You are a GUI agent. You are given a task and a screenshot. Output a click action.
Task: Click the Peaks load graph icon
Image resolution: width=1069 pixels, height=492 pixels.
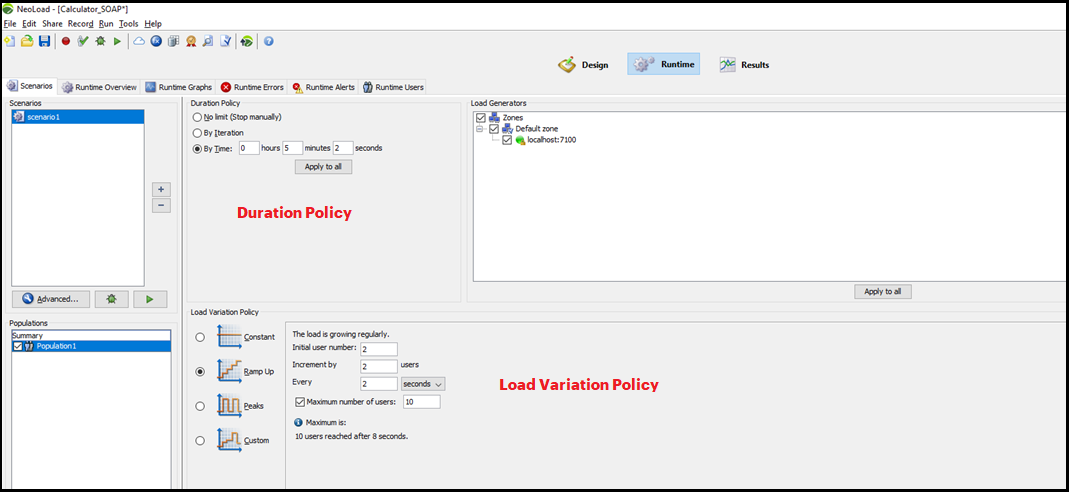pyautogui.click(x=229, y=405)
